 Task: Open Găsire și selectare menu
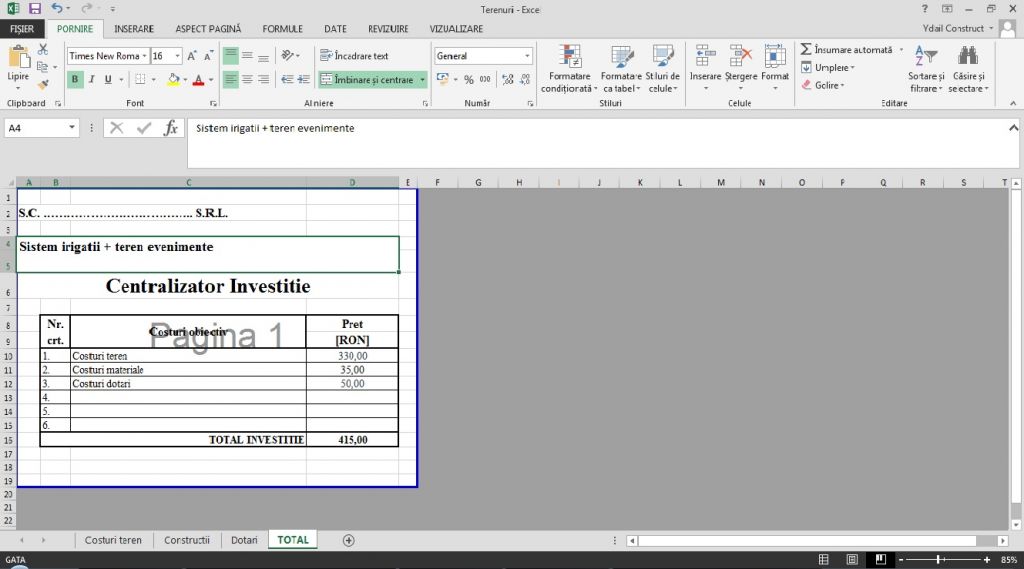click(968, 69)
